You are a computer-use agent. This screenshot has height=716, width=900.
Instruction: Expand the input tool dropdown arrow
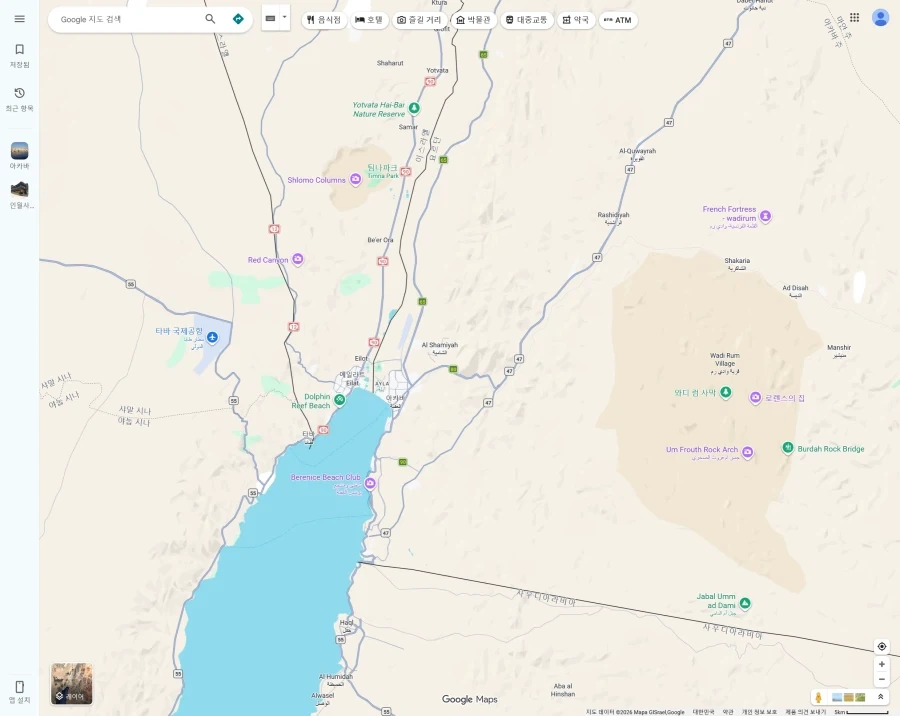284,17
